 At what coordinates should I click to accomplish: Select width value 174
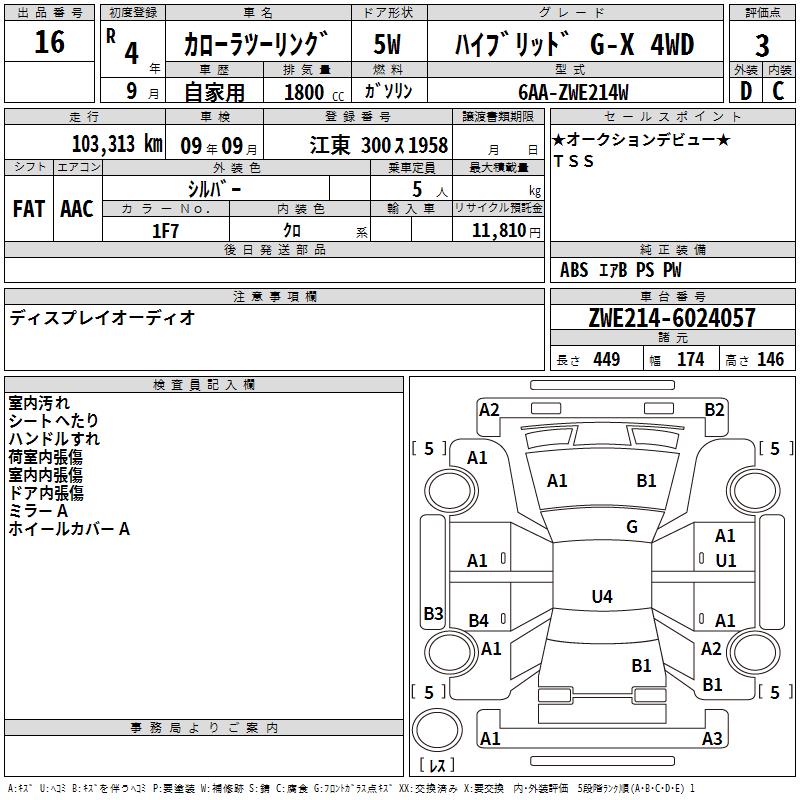pos(690,359)
